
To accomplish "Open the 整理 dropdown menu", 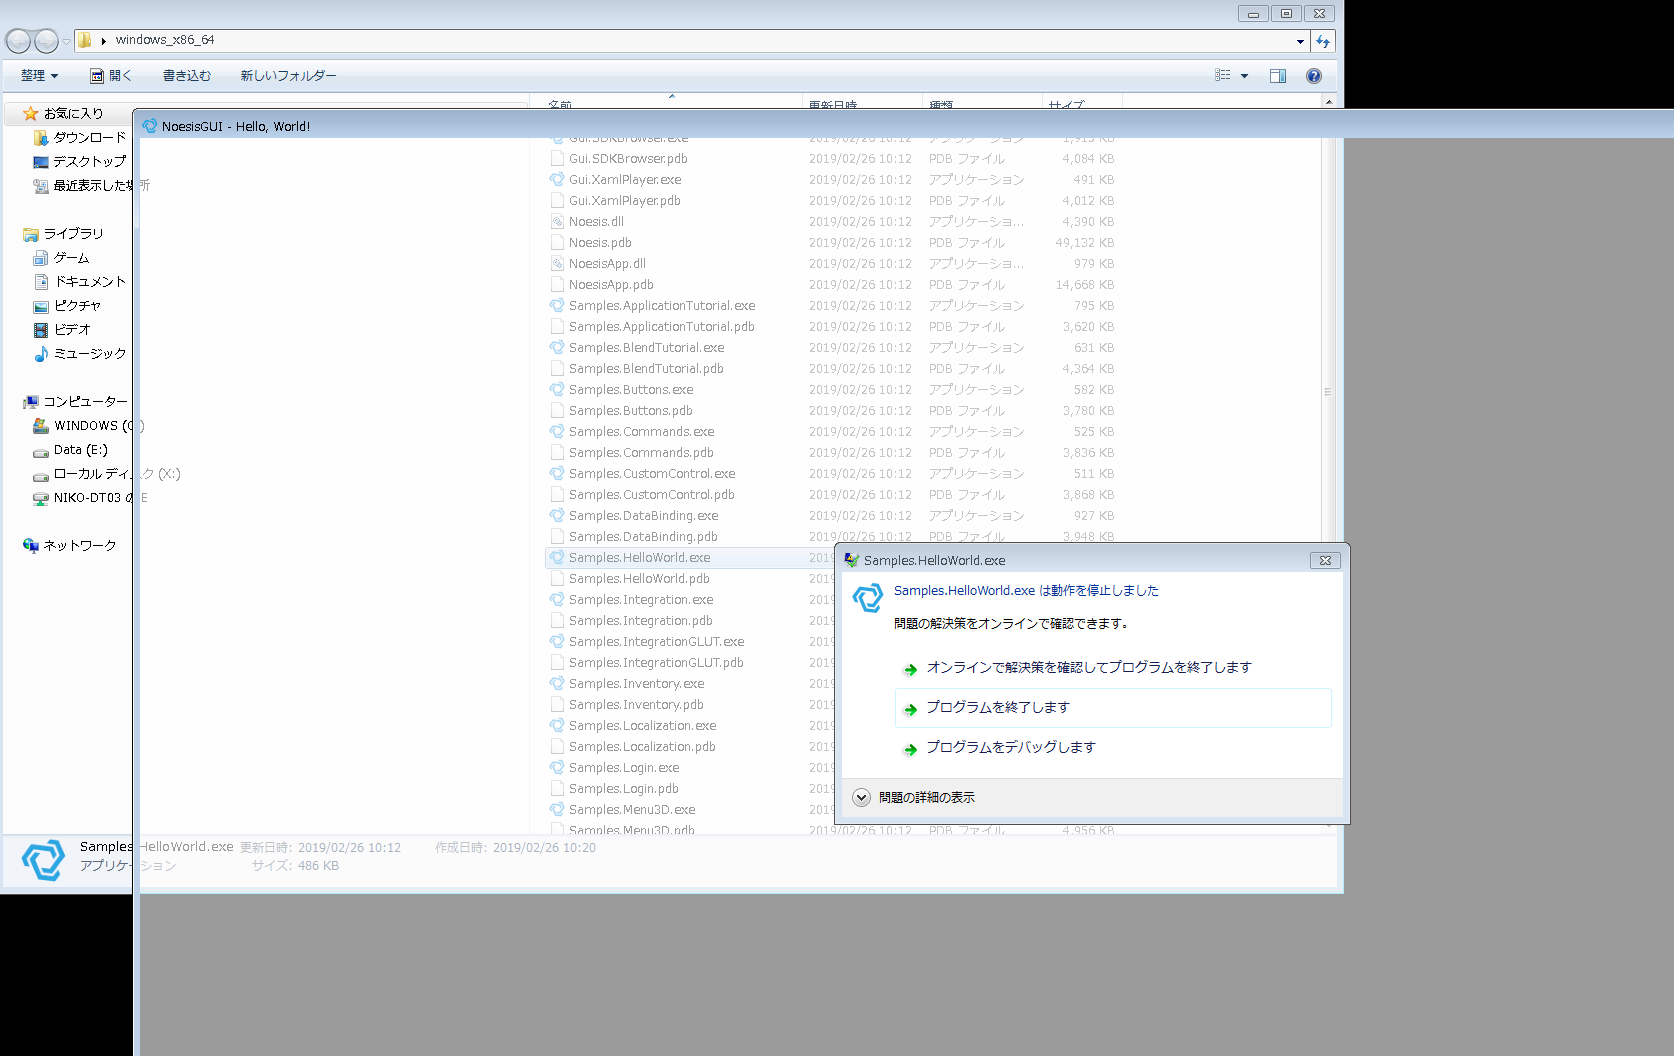I will [40, 76].
